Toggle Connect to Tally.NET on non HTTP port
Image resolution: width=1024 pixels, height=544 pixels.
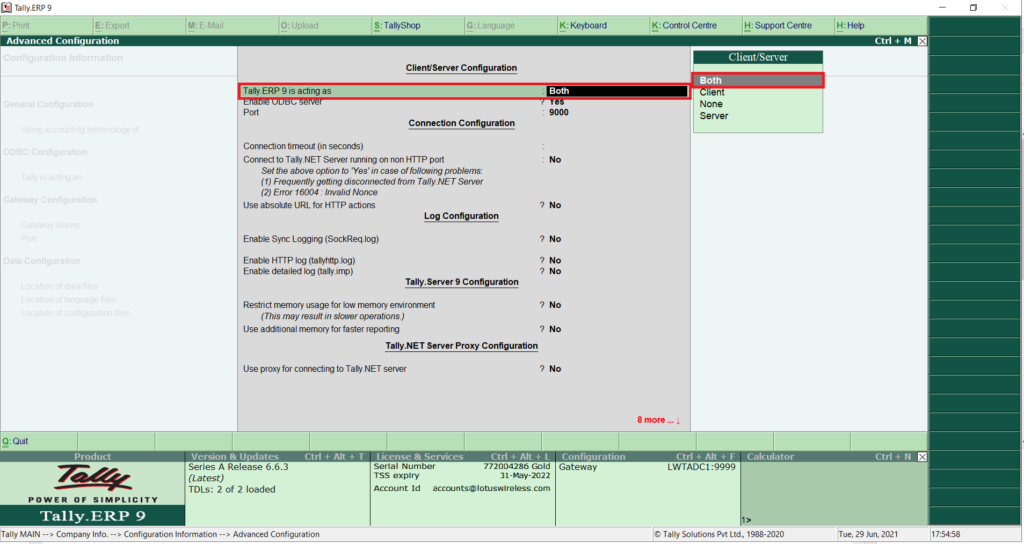pyautogui.click(x=554, y=159)
